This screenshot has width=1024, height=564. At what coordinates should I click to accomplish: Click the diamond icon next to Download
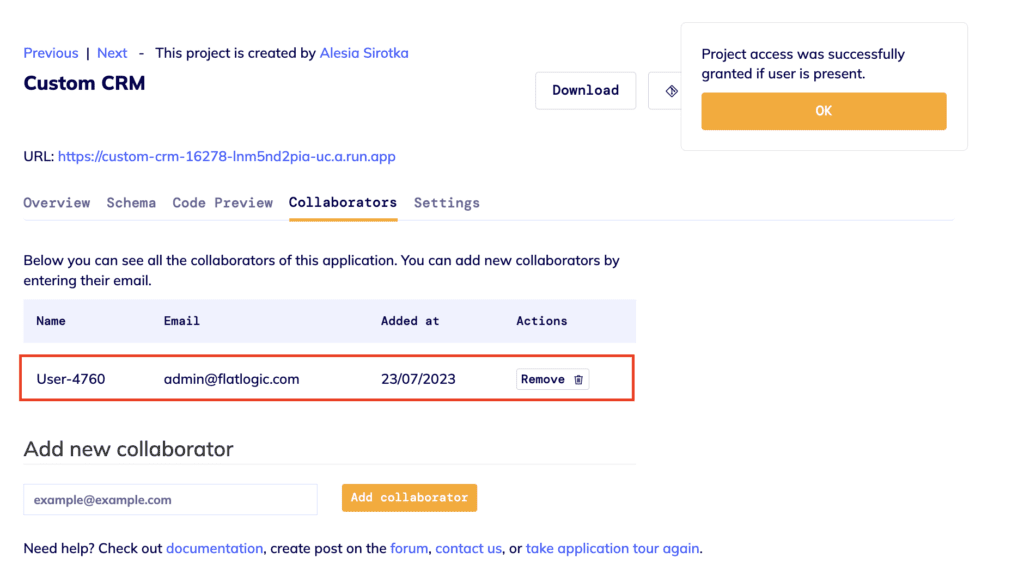coord(671,91)
